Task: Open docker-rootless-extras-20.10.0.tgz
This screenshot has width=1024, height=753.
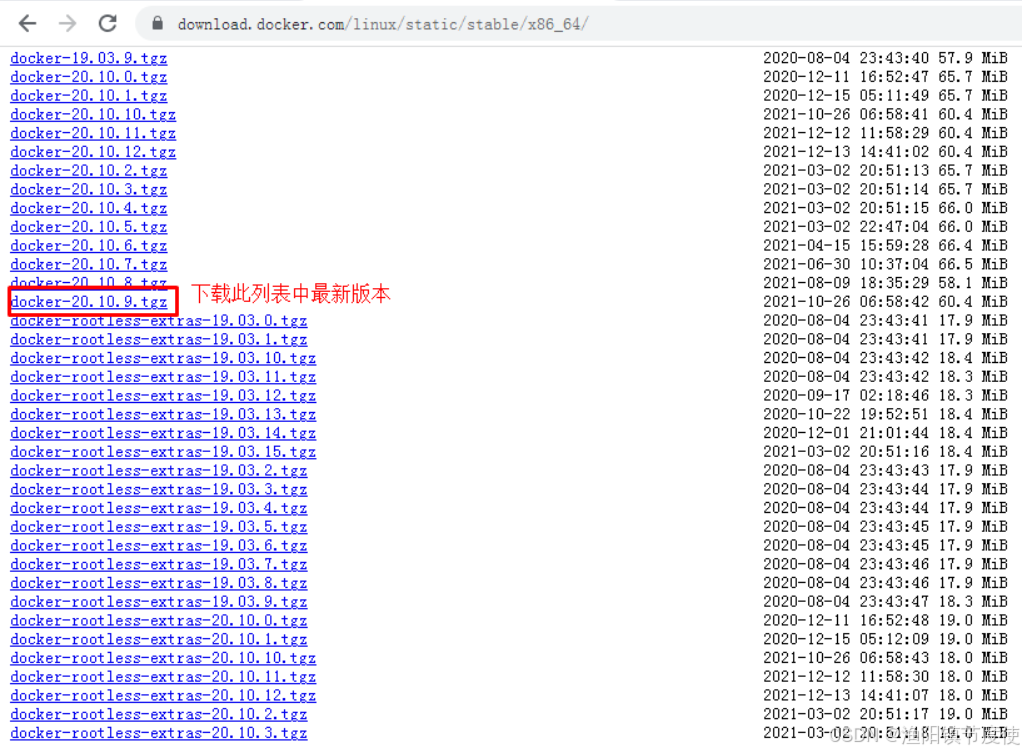Action: (x=159, y=621)
